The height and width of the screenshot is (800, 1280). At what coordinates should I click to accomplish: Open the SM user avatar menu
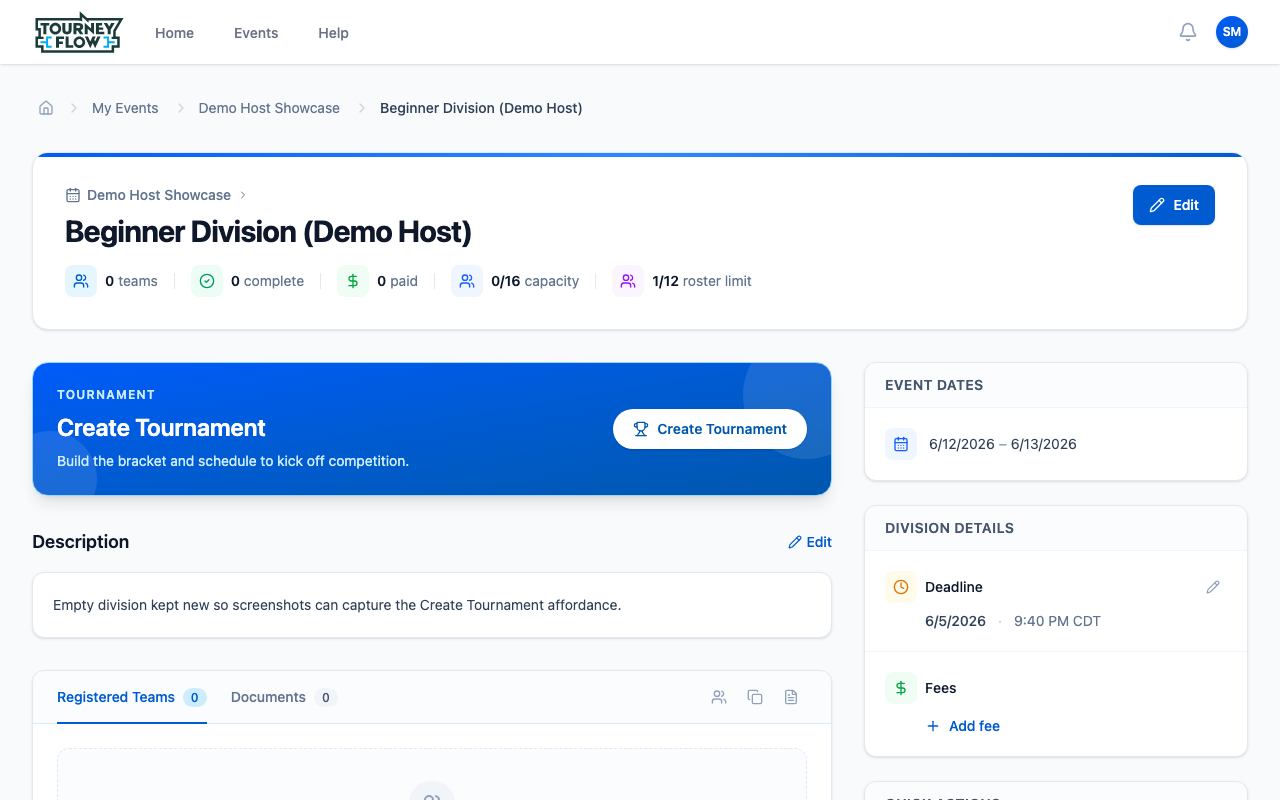point(1232,32)
